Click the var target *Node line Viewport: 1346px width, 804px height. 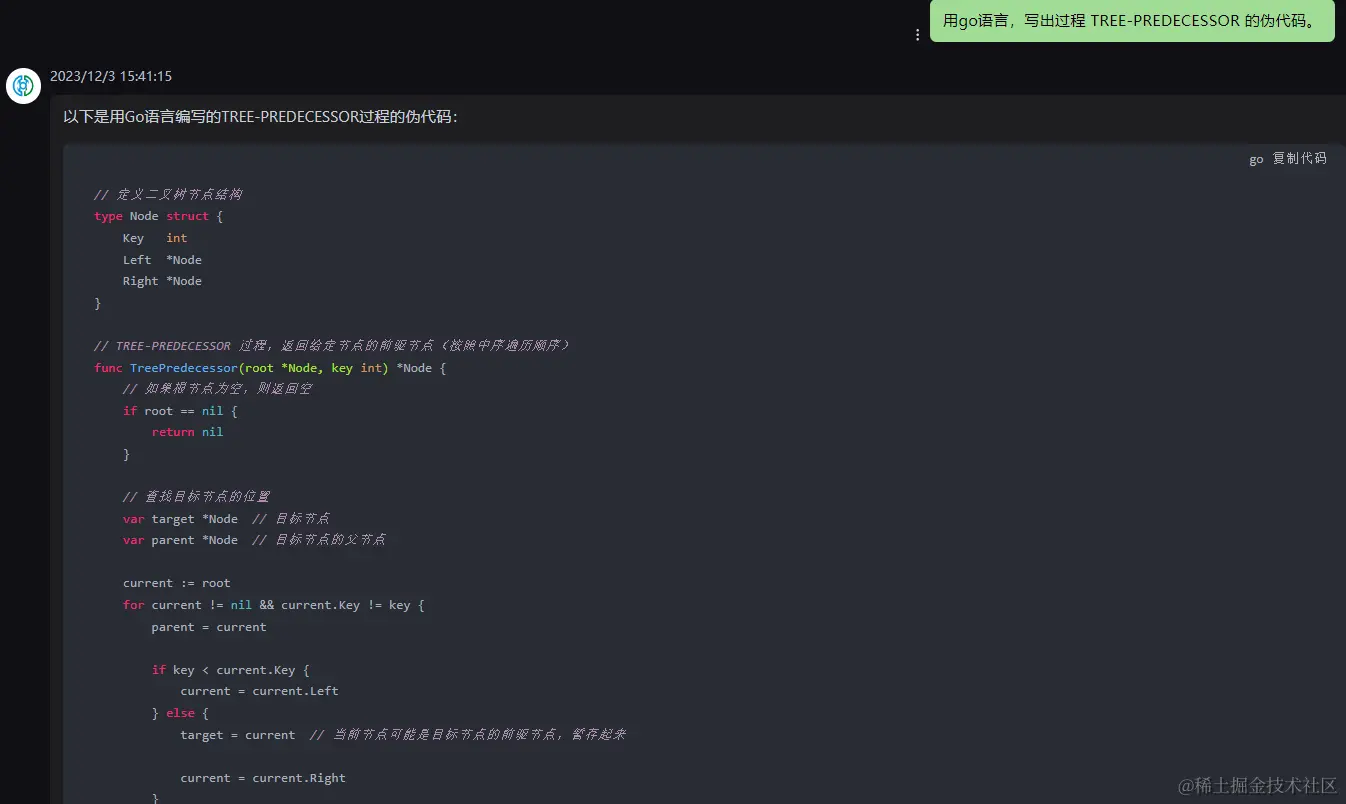coord(226,518)
